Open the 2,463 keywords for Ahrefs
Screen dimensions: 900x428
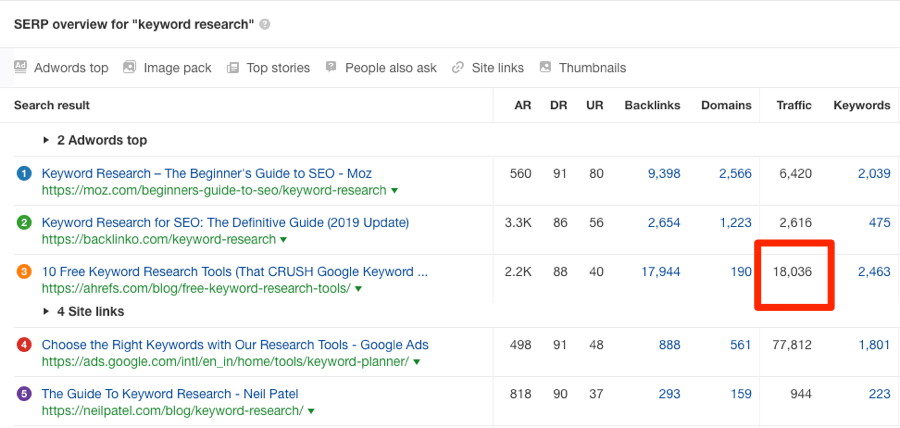(874, 272)
